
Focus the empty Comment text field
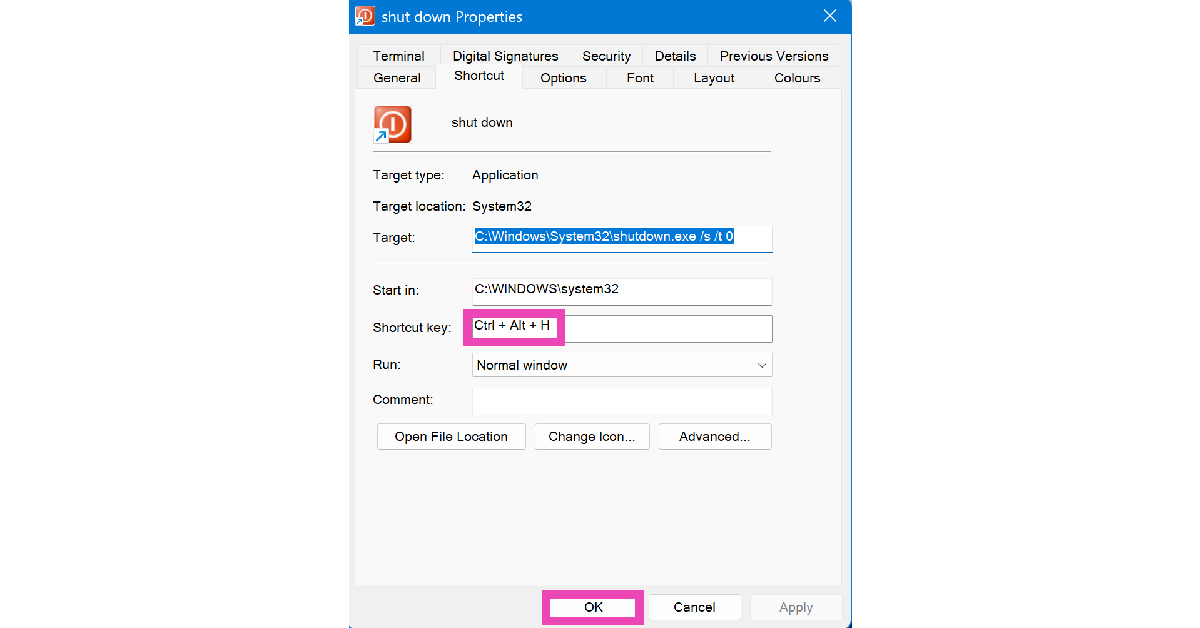point(621,400)
